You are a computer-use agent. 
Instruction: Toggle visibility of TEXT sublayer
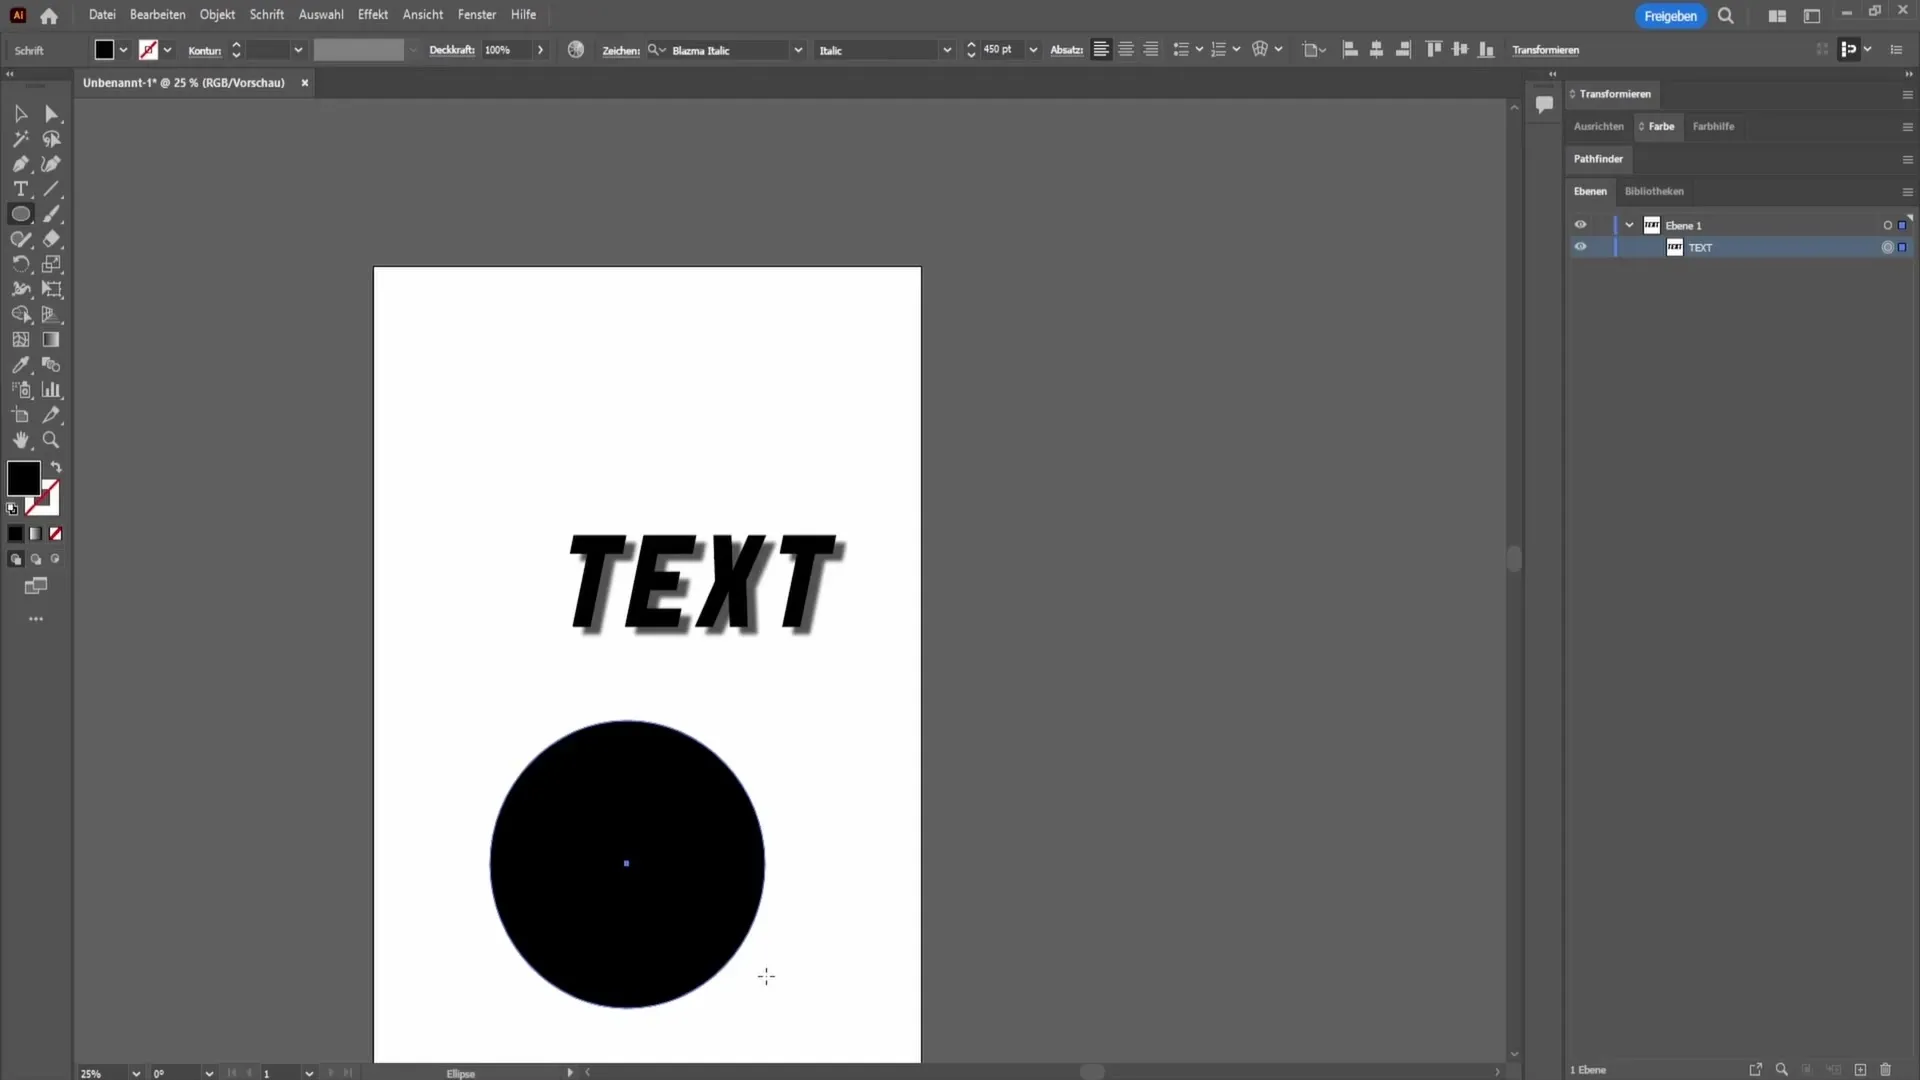[x=1580, y=247]
